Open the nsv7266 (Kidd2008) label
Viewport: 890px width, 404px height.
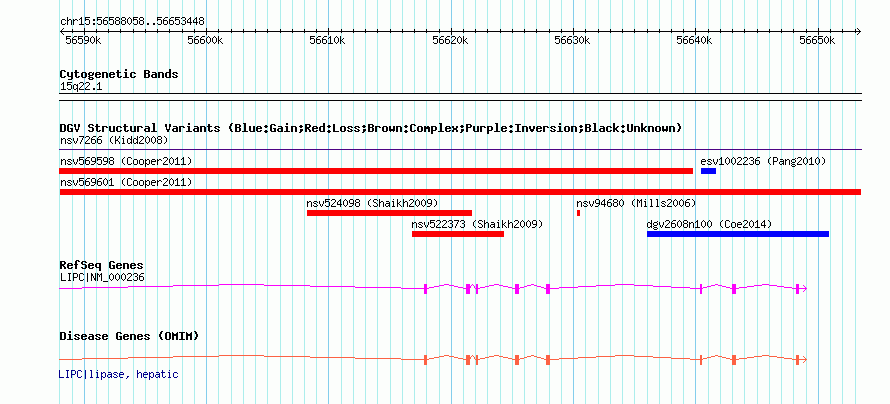[x=114, y=140]
